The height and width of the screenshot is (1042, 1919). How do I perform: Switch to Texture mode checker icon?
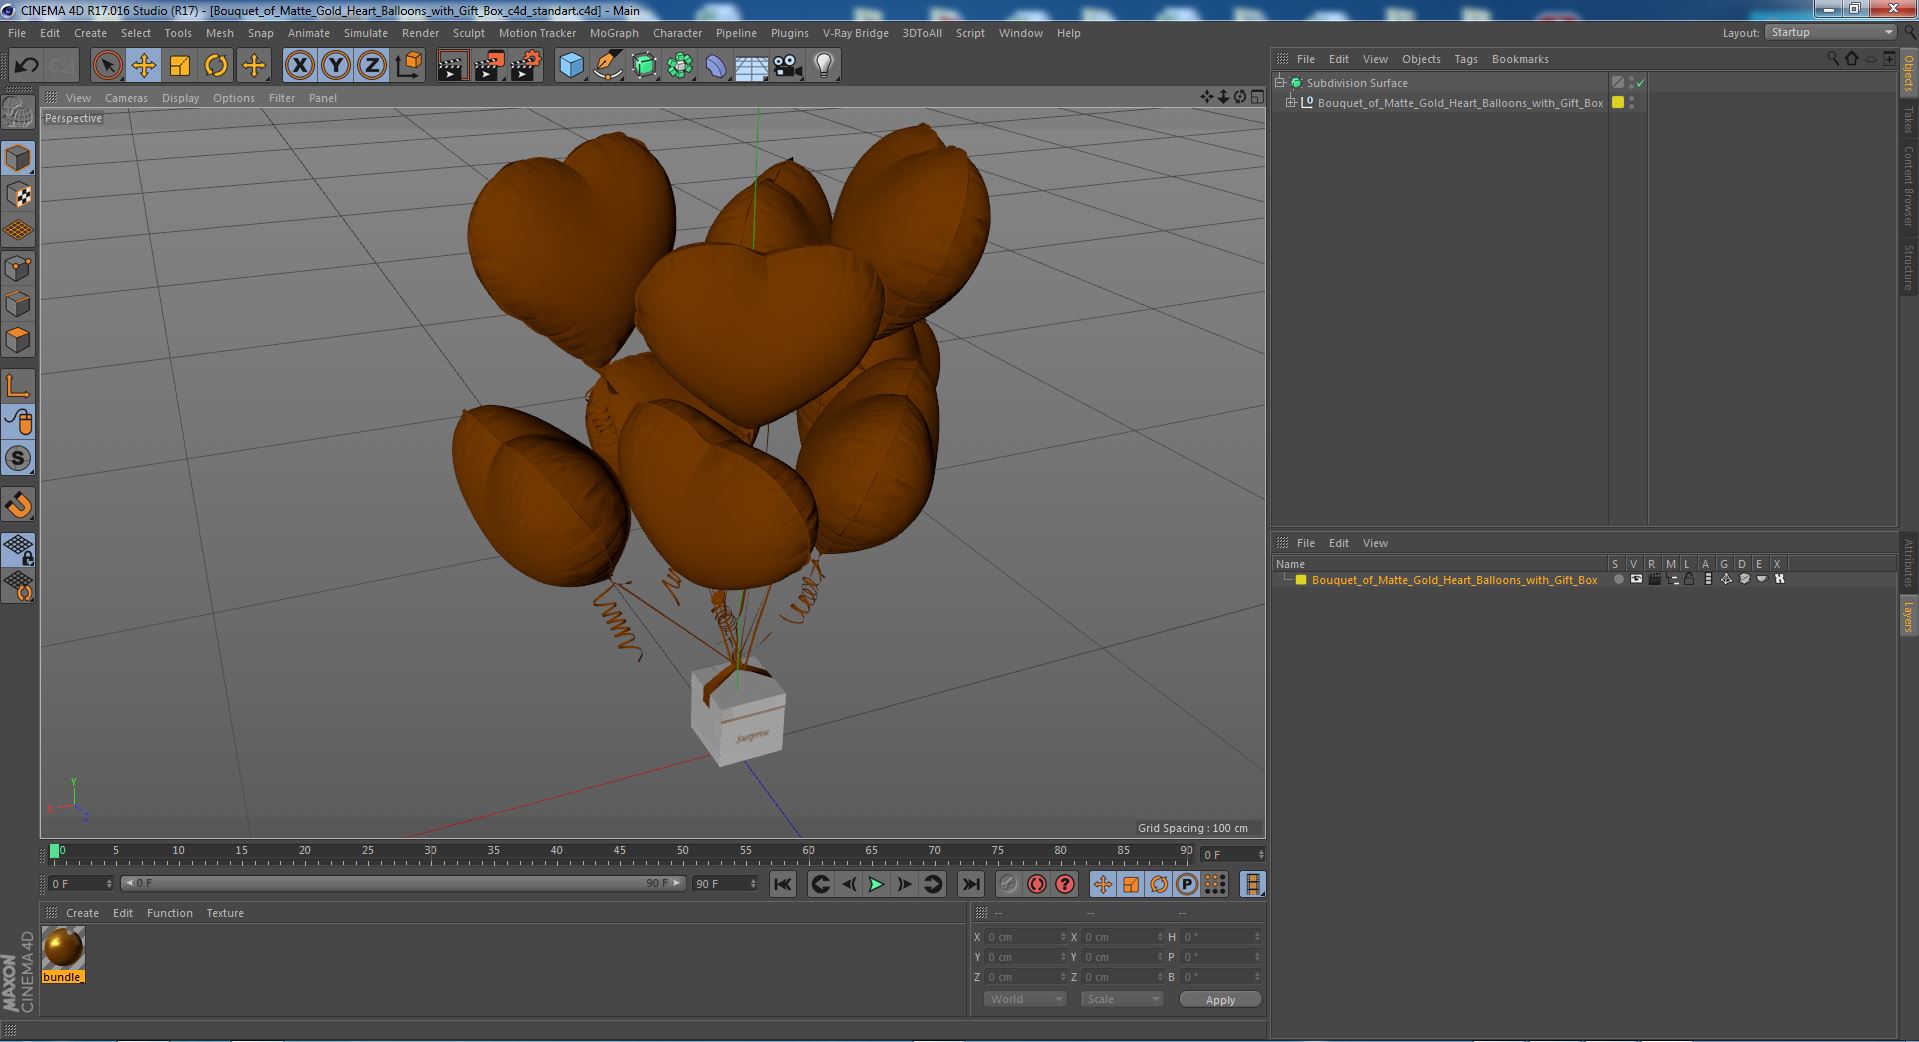click(x=18, y=194)
